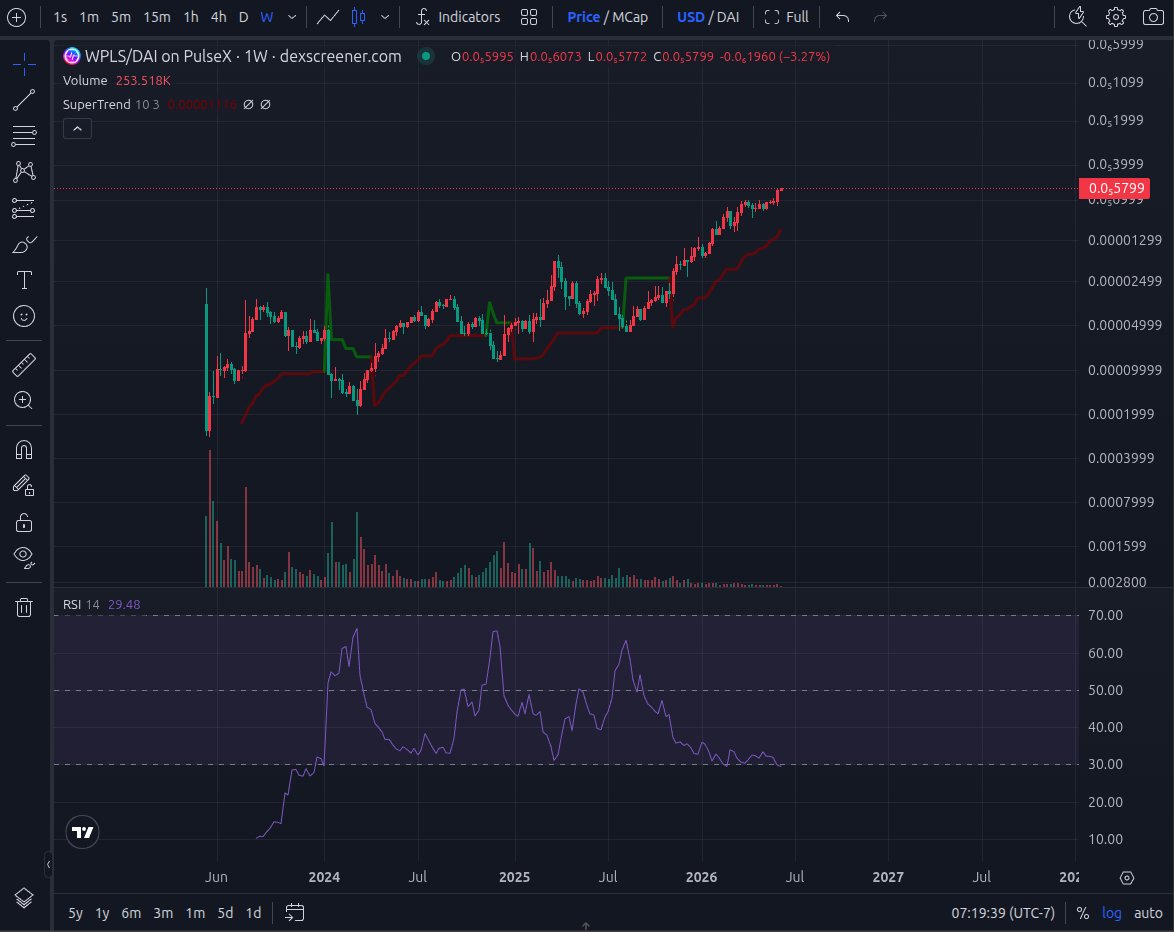Enter Full screen mode
The width and height of the screenshot is (1174, 932).
coord(786,16)
